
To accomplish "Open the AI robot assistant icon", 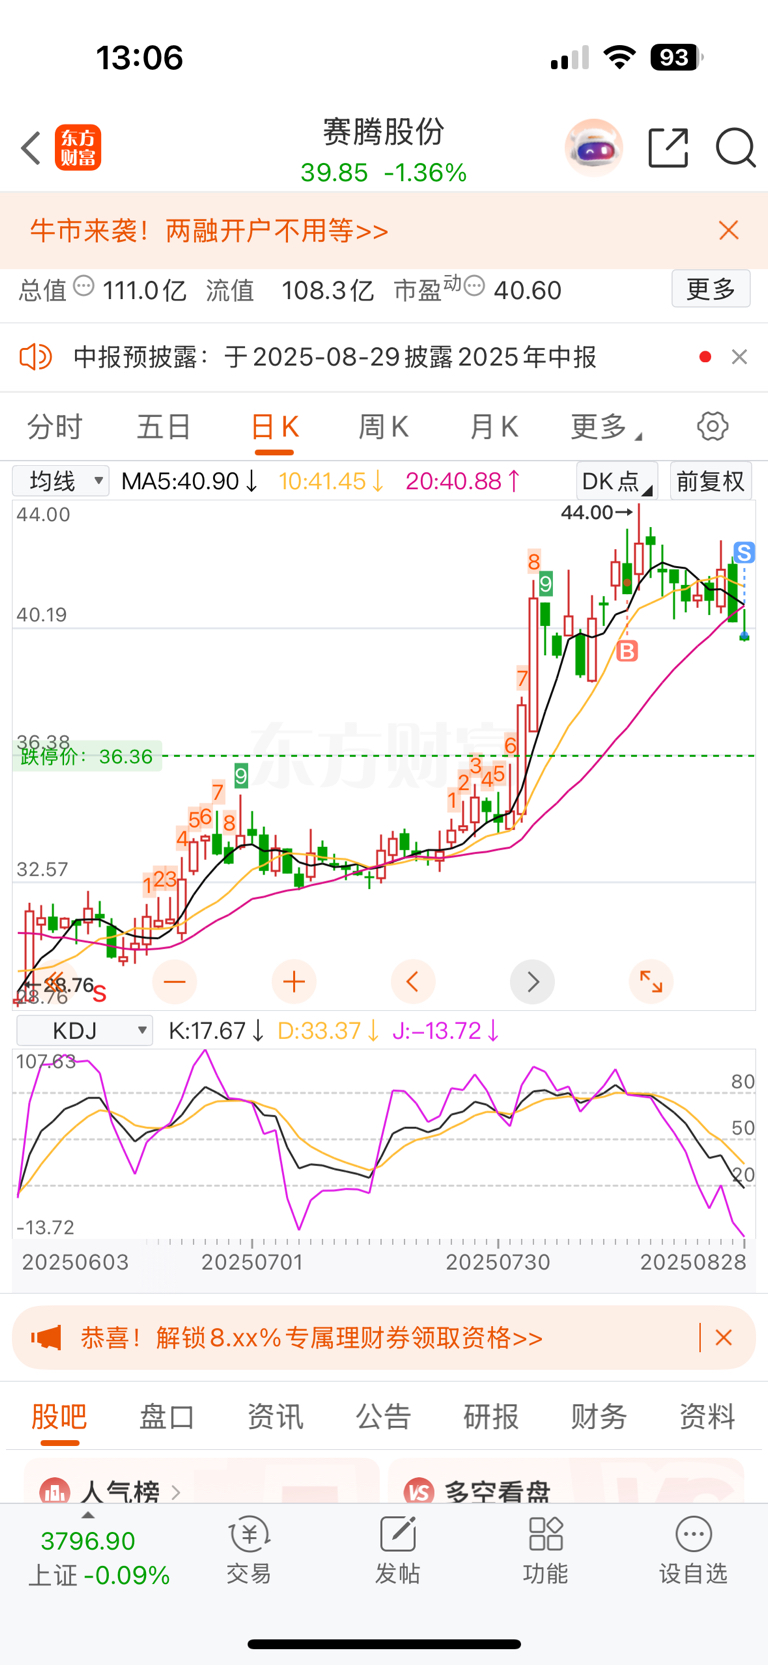I will (594, 148).
